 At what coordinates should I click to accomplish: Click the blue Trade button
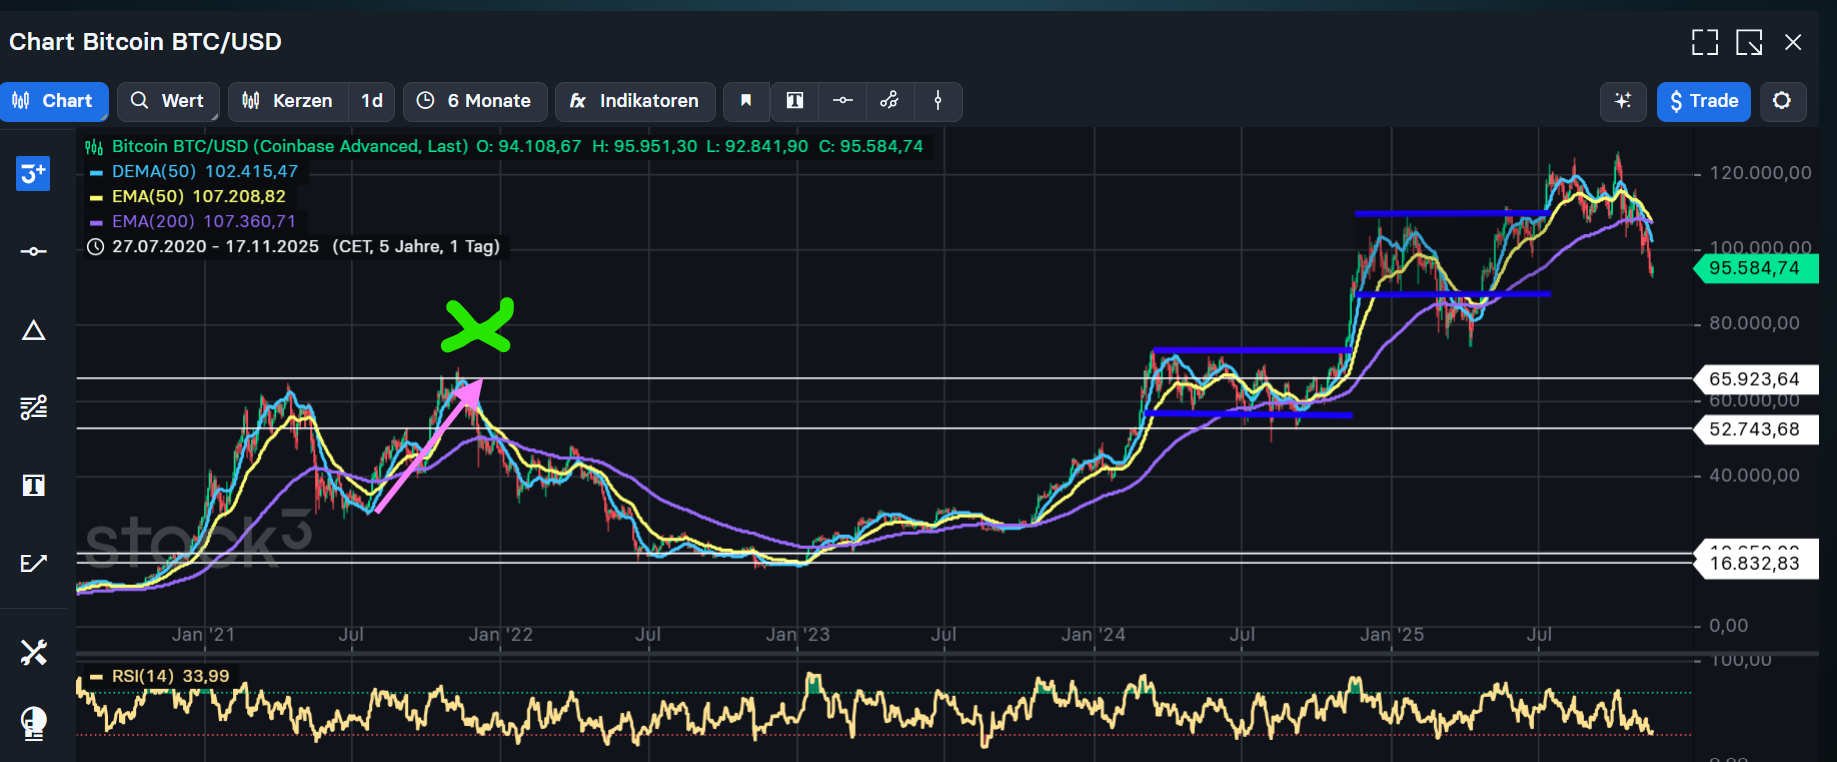point(1703,101)
